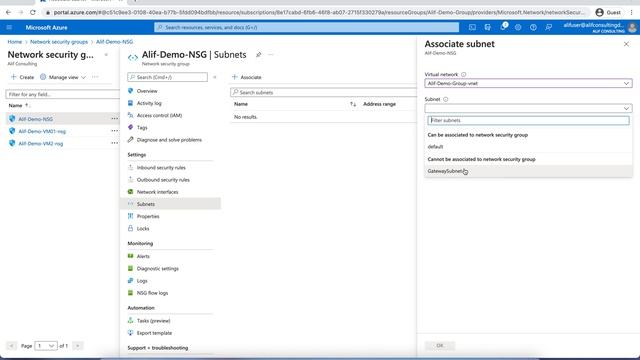Select Subnets menu item

170,204
